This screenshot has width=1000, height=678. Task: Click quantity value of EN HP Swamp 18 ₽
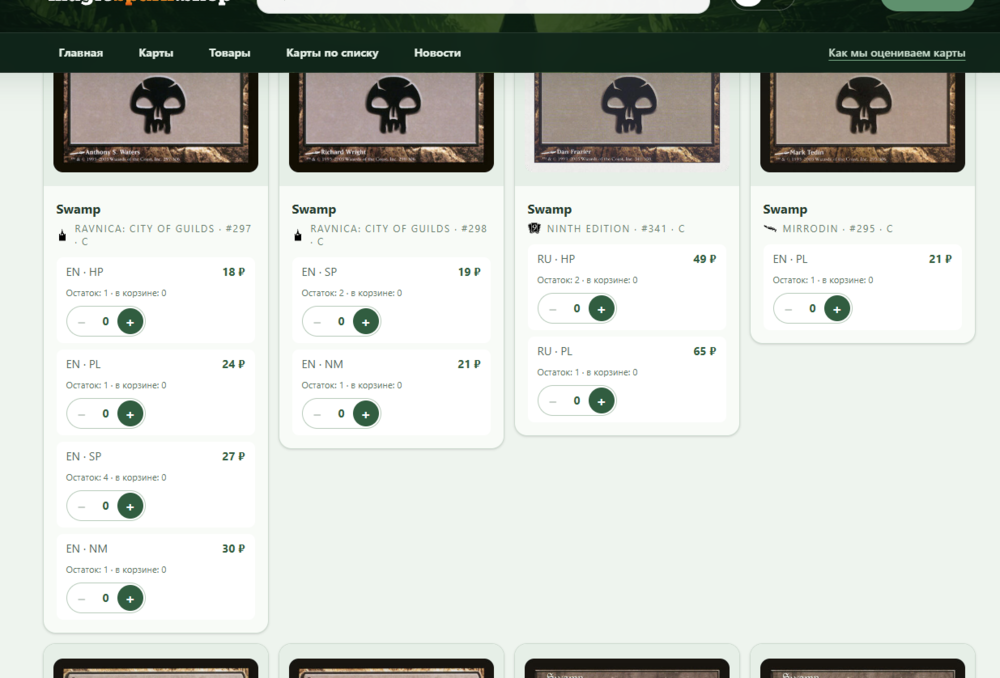pyautogui.click(x=105, y=321)
